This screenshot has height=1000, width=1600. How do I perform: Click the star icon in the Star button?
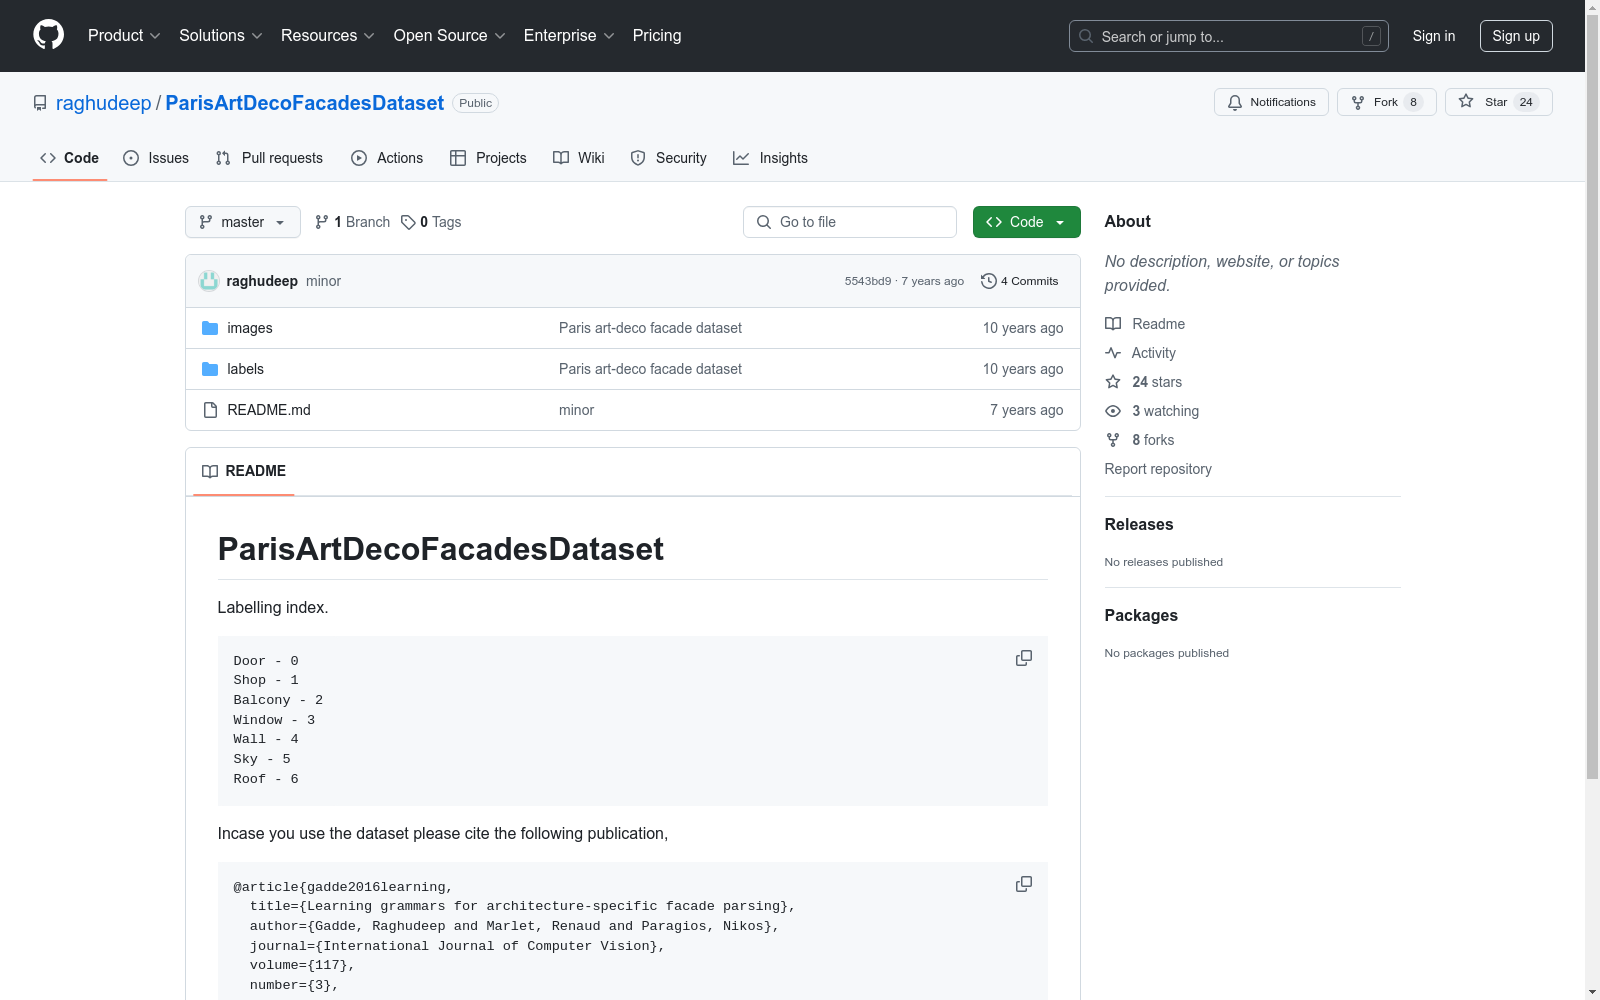1466,101
